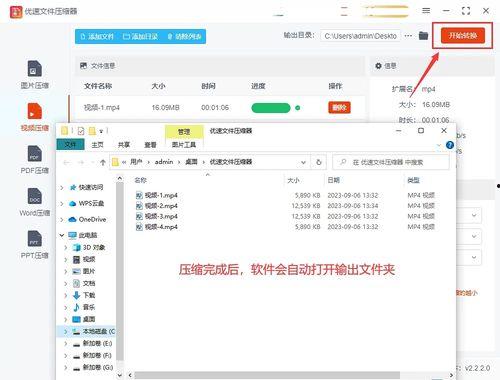
Task: Click the 开始转换 start button
Action: point(463,35)
